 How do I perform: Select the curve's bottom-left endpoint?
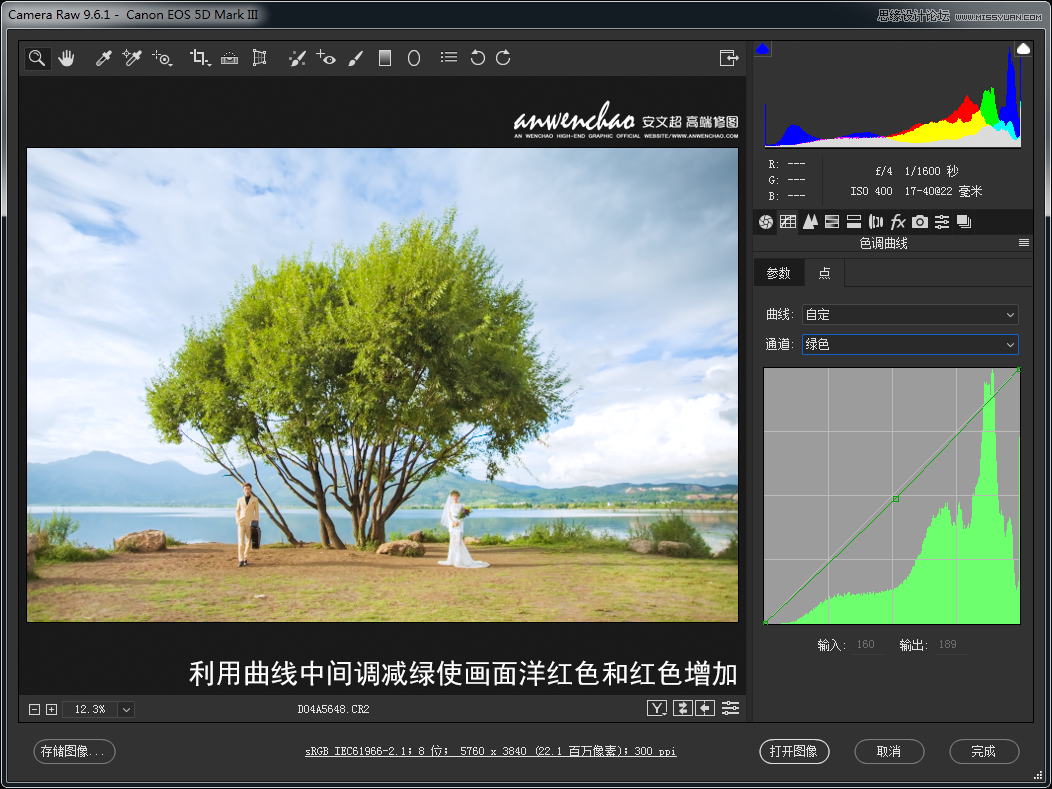click(766, 623)
